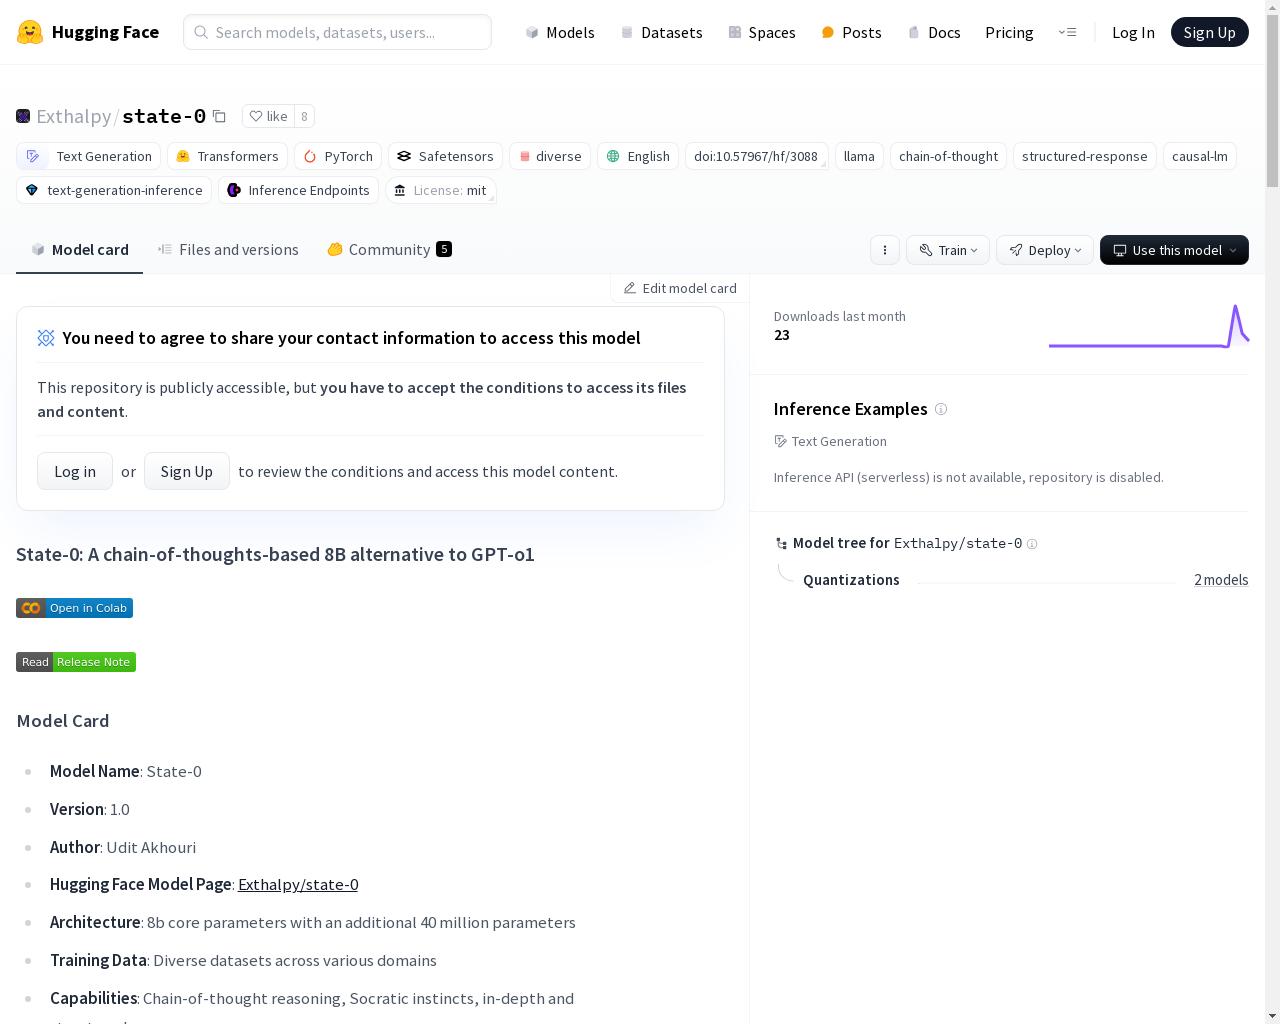Click the llama tag
This screenshot has height=1024, width=1280.
pyautogui.click(x=859, y=156)
